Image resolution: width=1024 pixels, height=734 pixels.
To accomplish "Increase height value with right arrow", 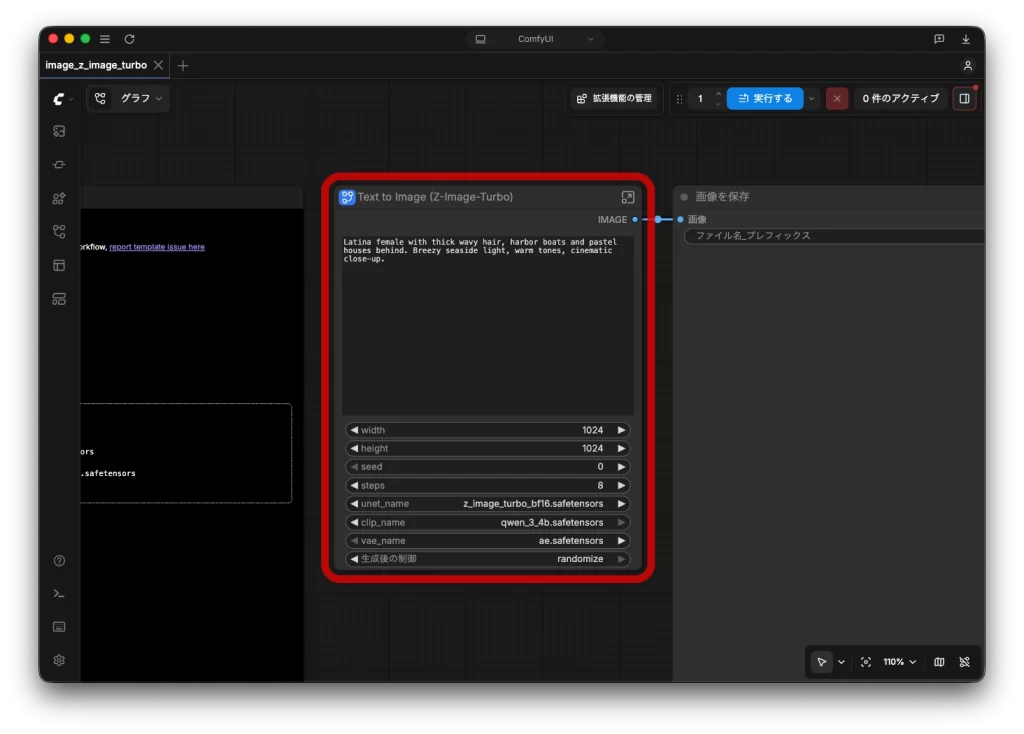I will [x=621, y=449].
